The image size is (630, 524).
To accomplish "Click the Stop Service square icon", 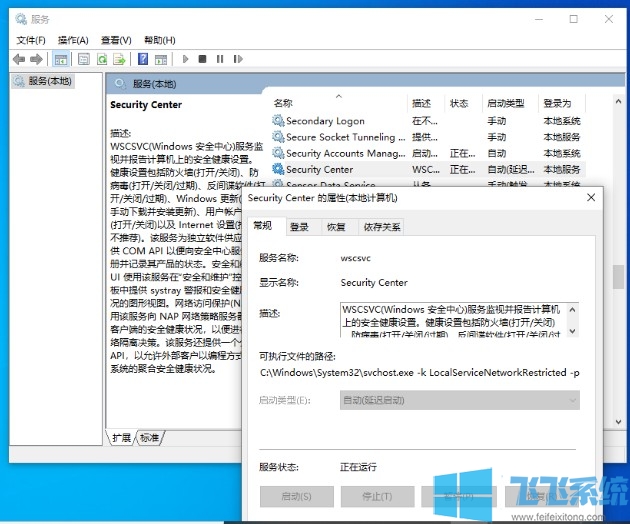I will (x=202, y=59).
